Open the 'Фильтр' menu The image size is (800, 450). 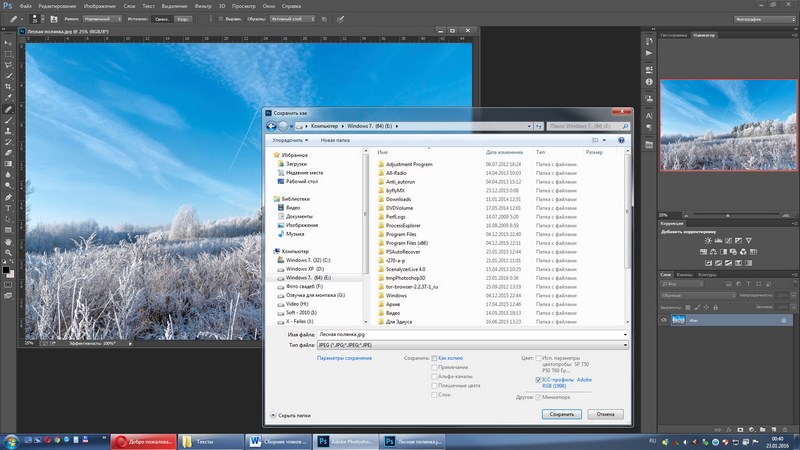pyautogui.click(x=203, y=6)
